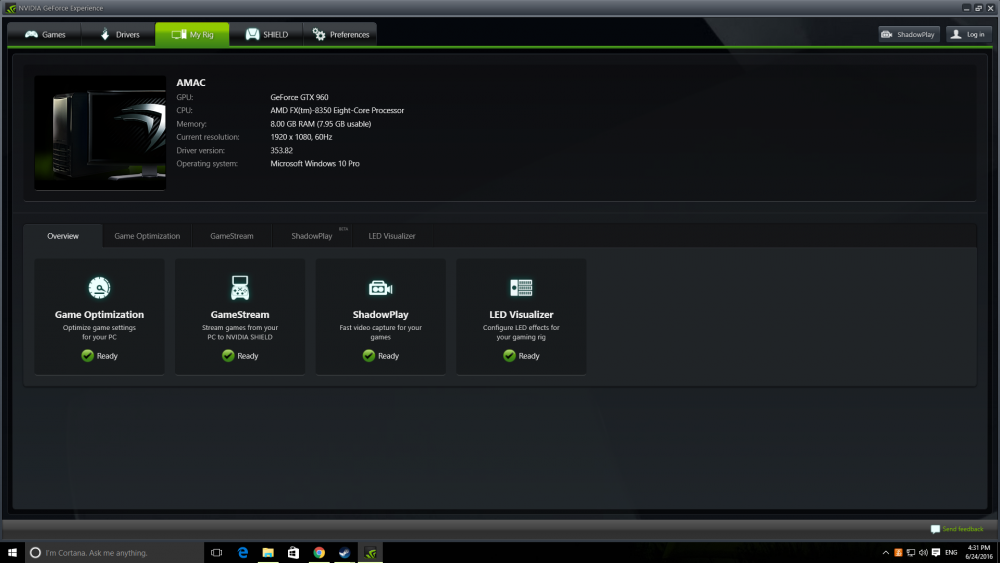This screenshot has height=563, width=1000.
Task: Switch to the Overview sub-tab
Action: tap(62, 236)
